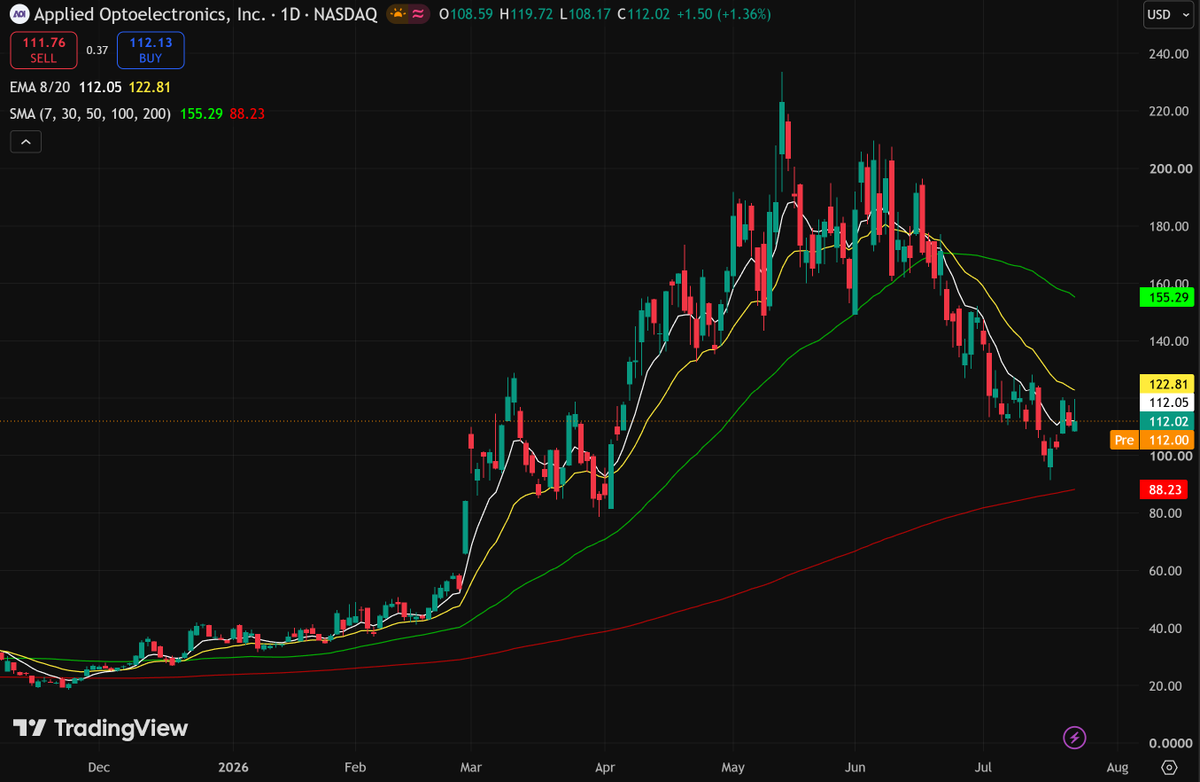Open the USD currency dropdown

coord(1168,15)
